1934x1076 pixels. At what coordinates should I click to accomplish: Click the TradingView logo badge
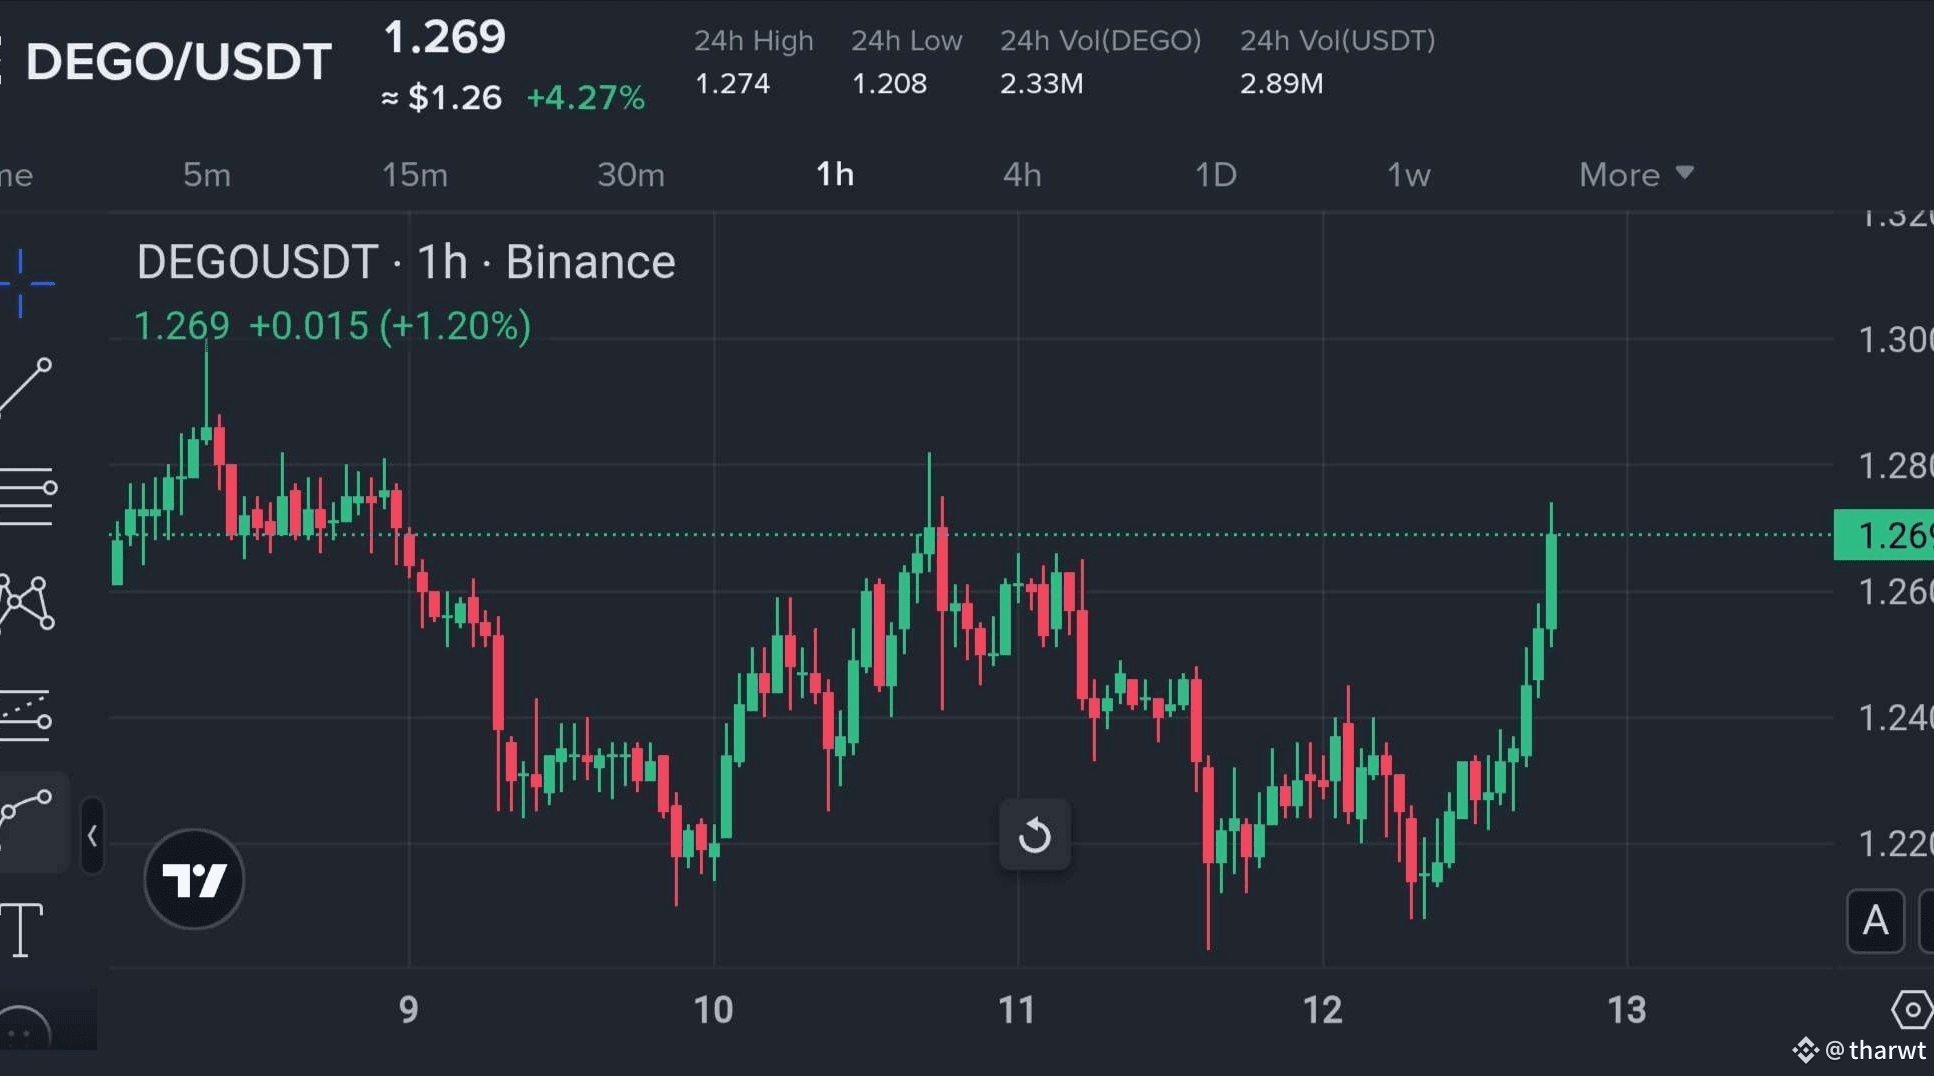pos(194,879)
